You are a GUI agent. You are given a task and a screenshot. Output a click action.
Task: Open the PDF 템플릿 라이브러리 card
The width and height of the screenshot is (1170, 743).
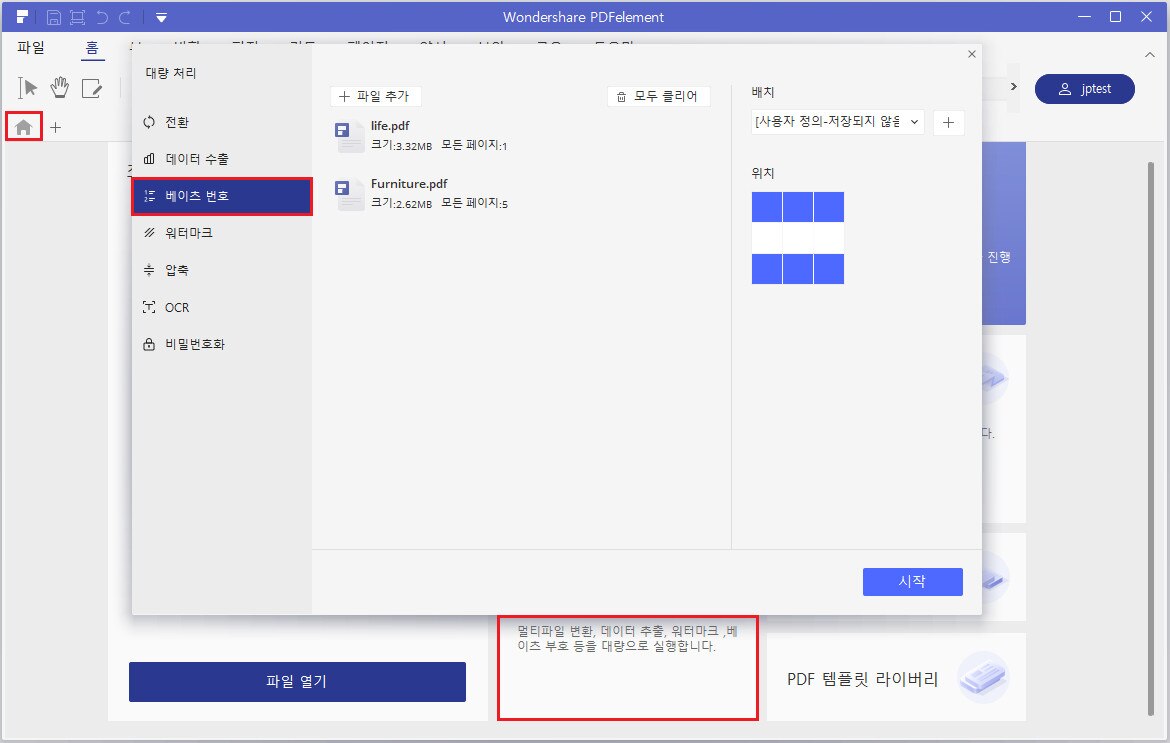click(x=896, y=677)
